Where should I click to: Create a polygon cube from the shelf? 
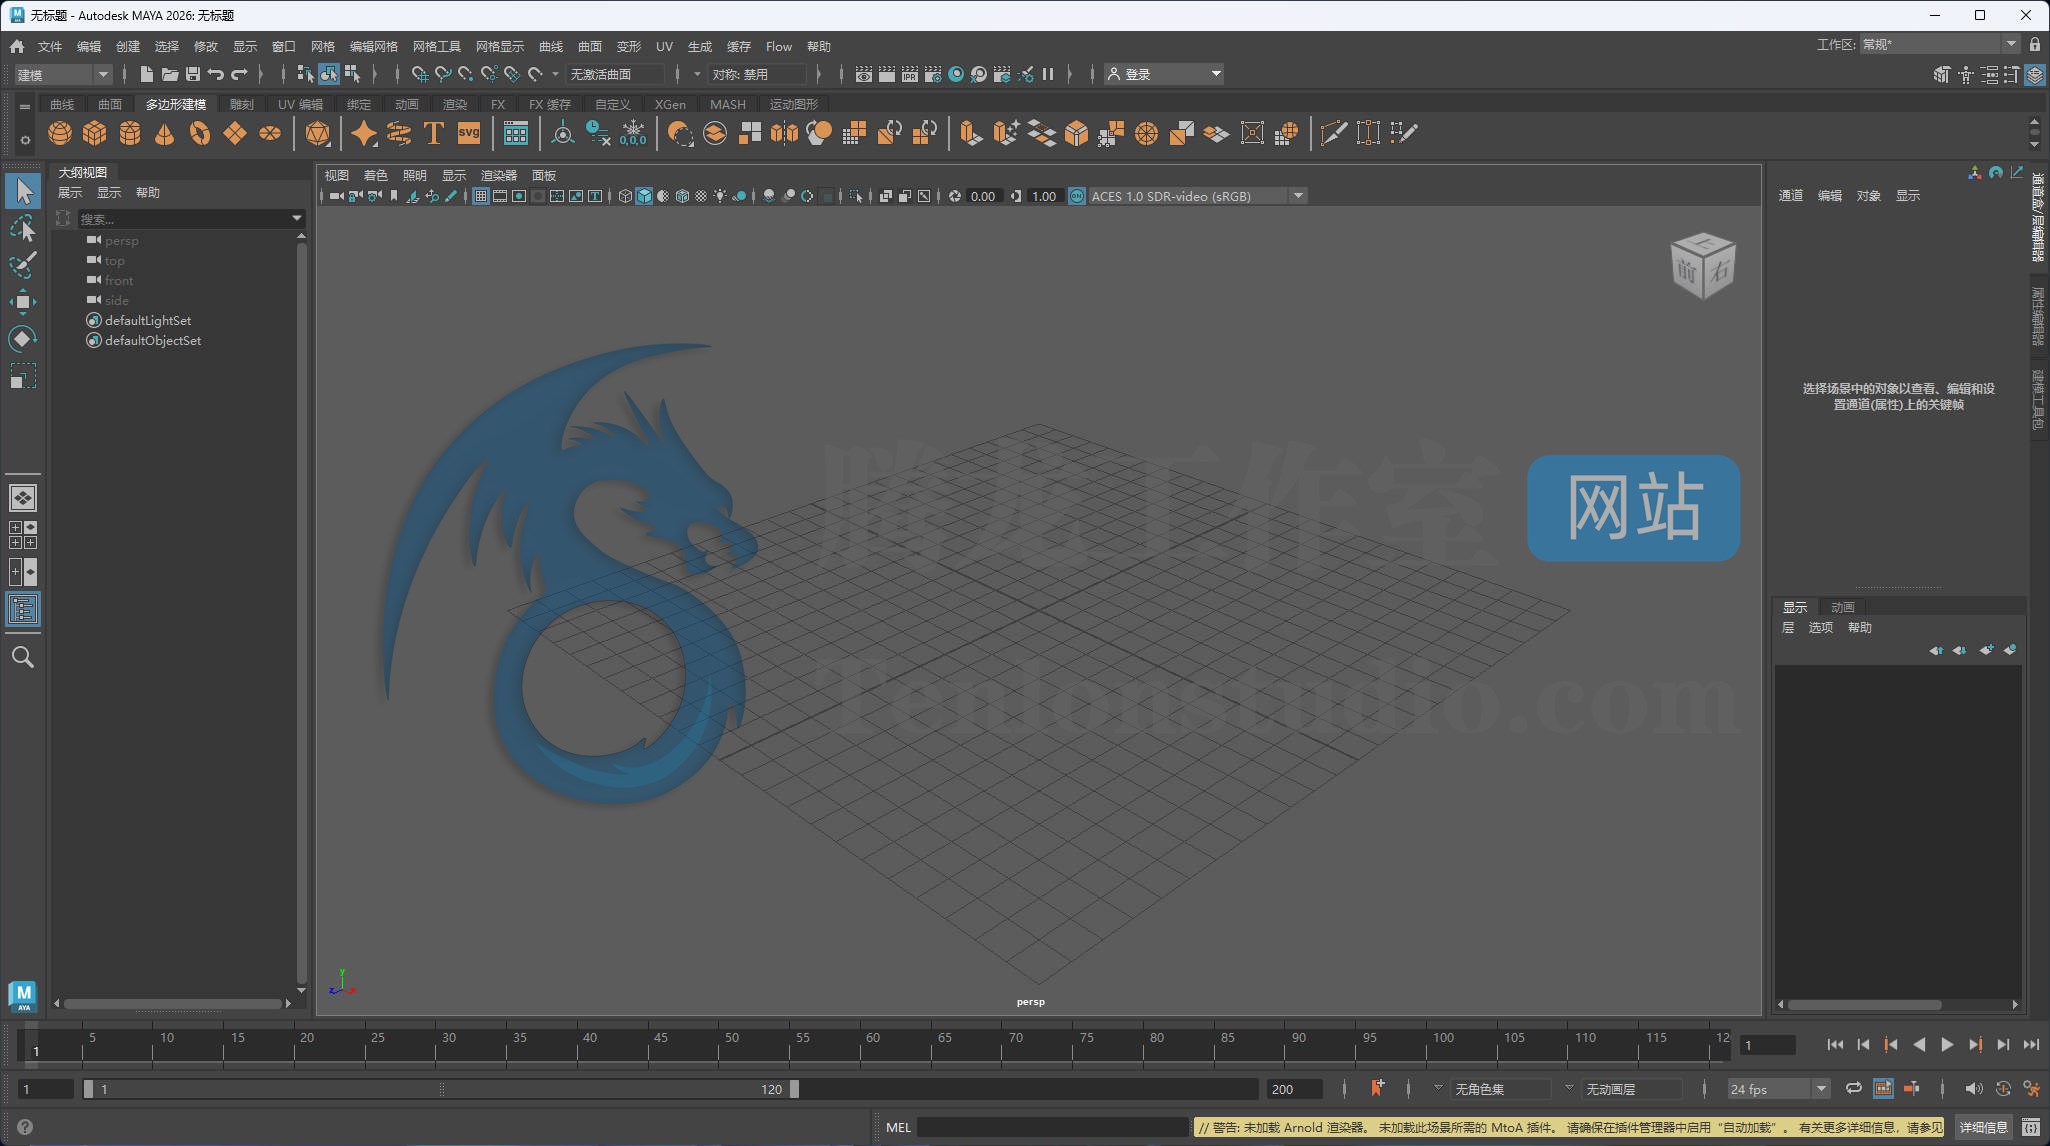[95, 133]
